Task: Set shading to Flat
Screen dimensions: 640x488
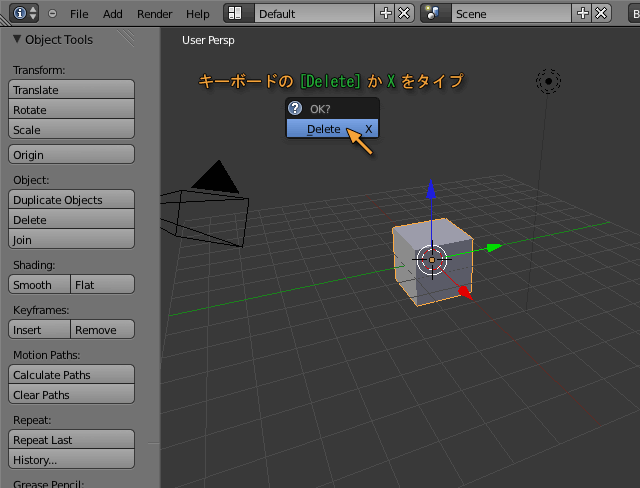Action: coord(102,285)
